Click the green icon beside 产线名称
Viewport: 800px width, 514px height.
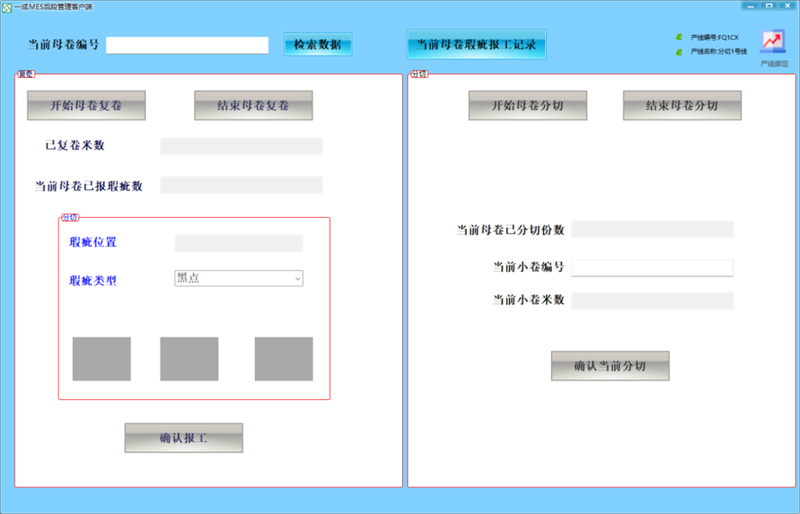click(x=680, y=51)
